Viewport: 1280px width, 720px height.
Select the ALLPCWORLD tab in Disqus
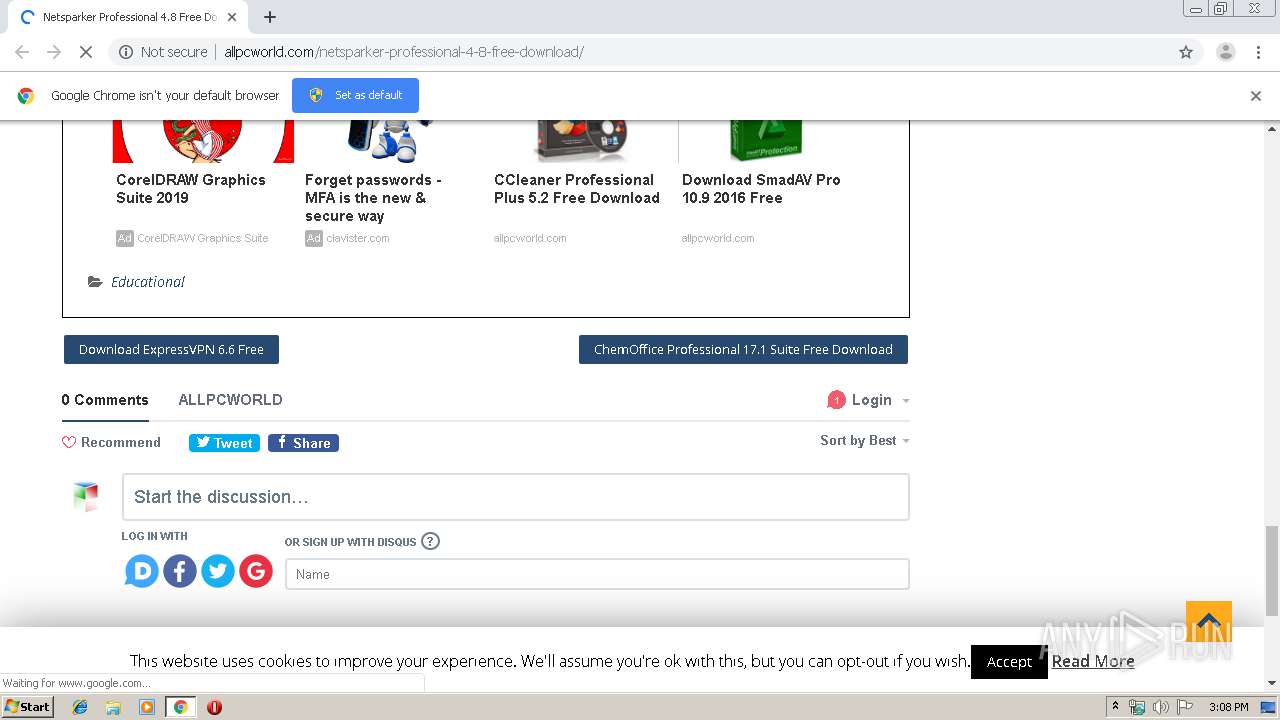click(x=230, y=400)
